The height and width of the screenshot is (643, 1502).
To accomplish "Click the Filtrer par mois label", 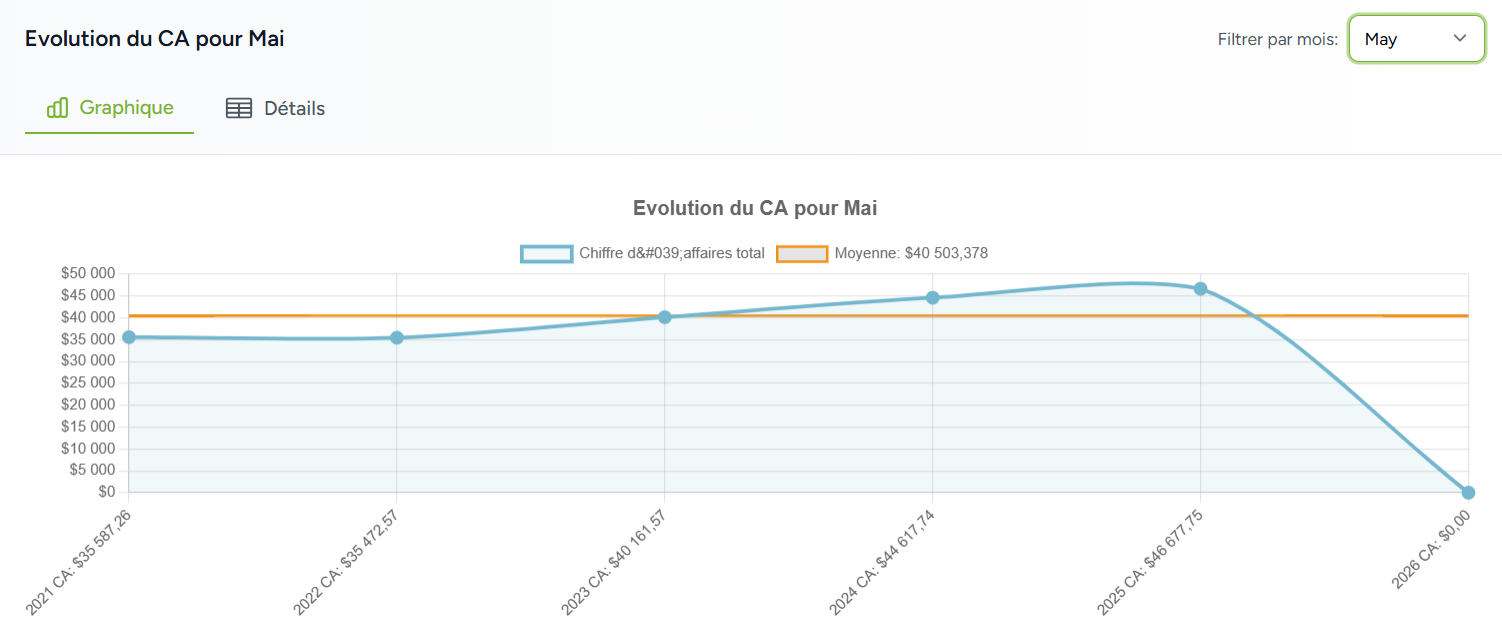I will pos(1277,40).
